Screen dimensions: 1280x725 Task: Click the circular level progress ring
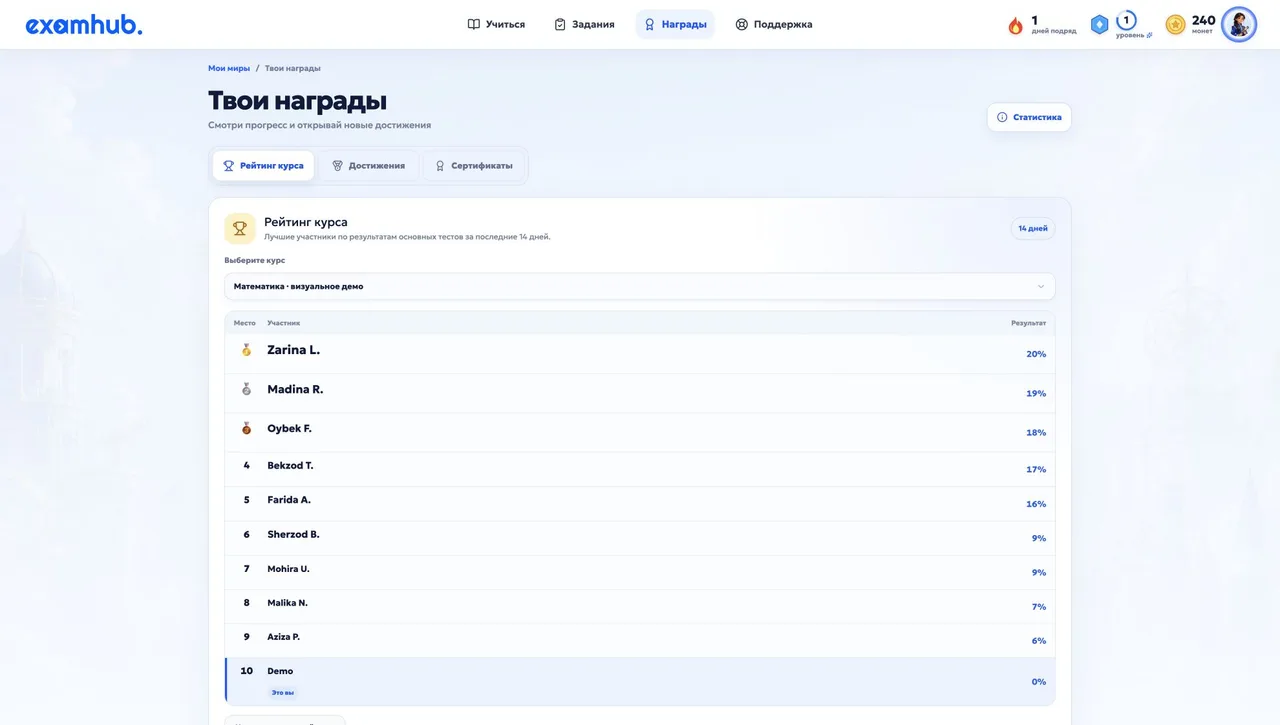1126,20
